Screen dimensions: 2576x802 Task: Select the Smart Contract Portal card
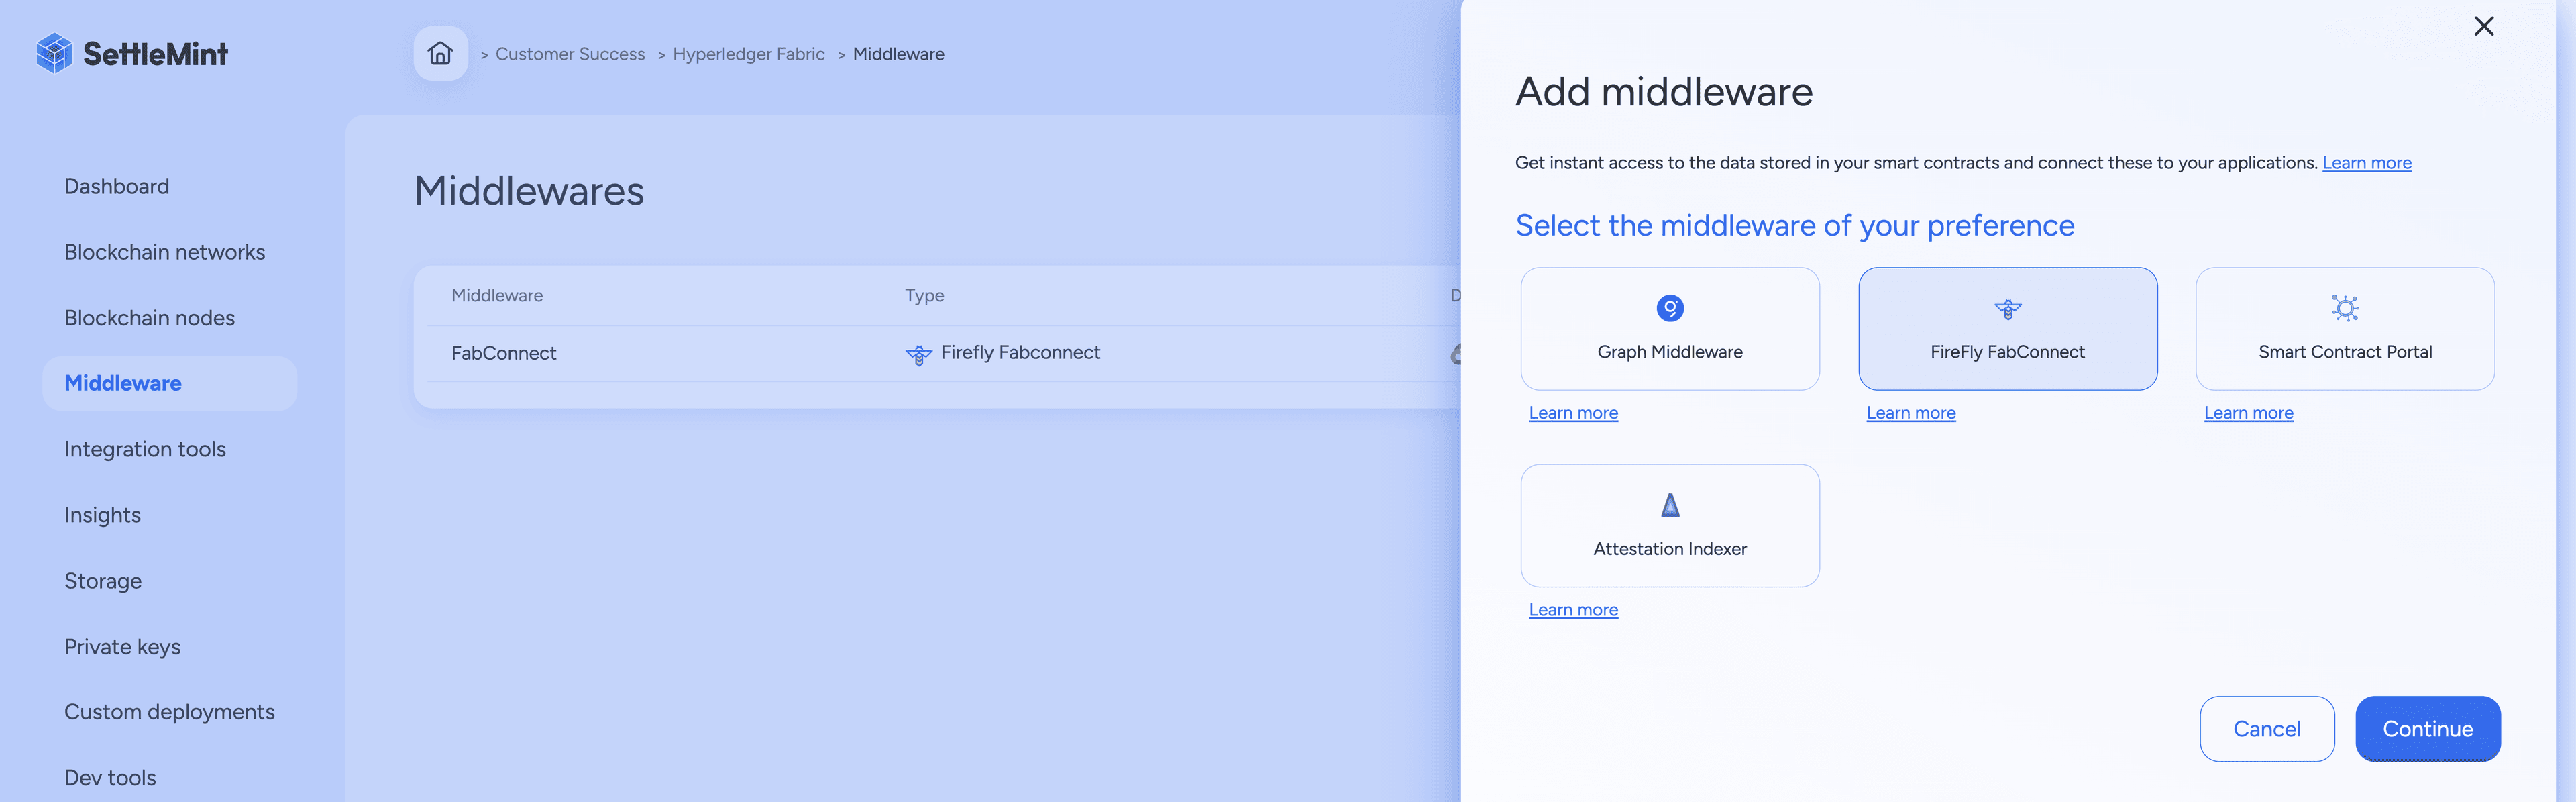tap(2345, 329)
